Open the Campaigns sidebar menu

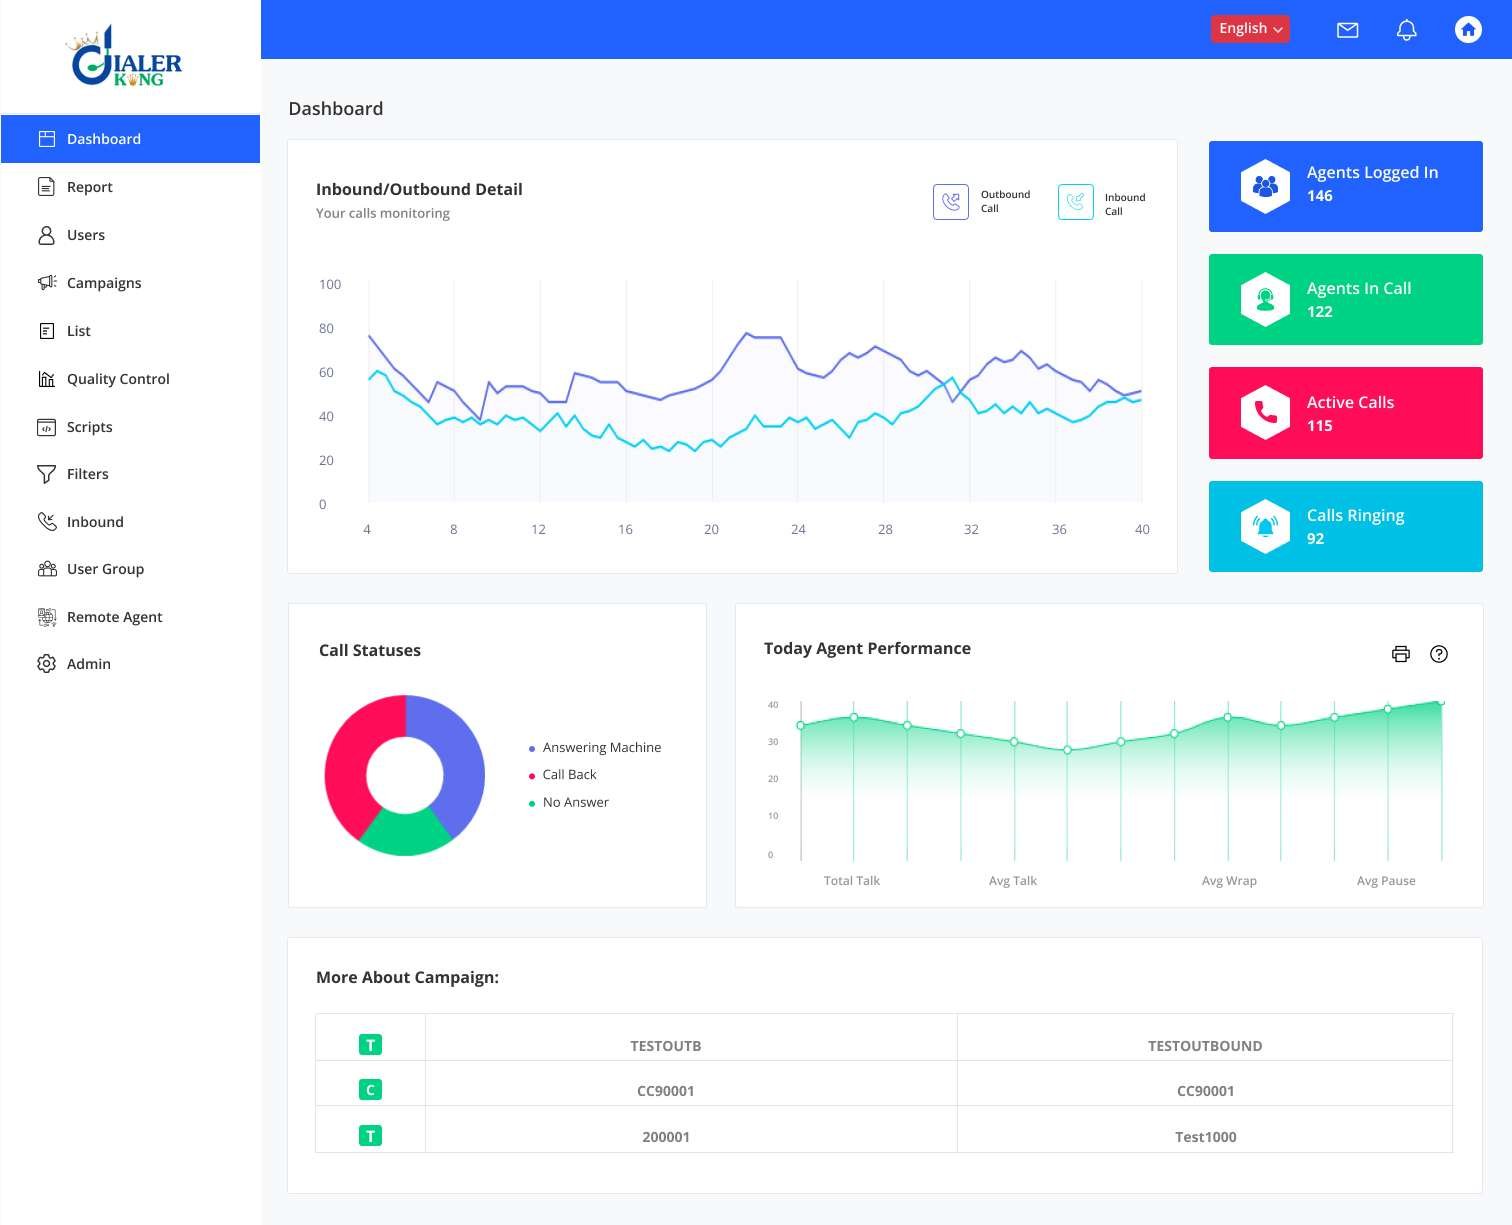click(104, 283)
